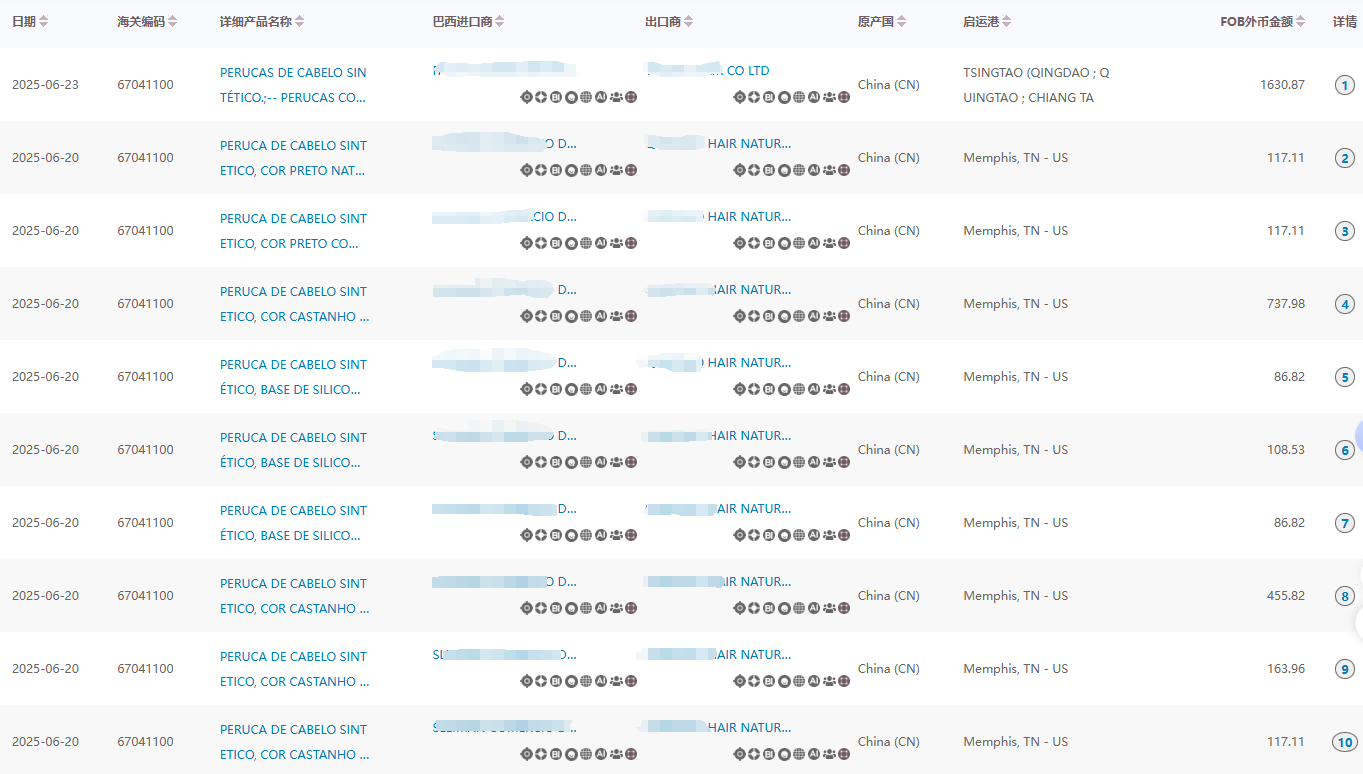Click the BI icon under the row 1 importer
Viewport: 1363px width, 774px height.
(x=556, y=97)
